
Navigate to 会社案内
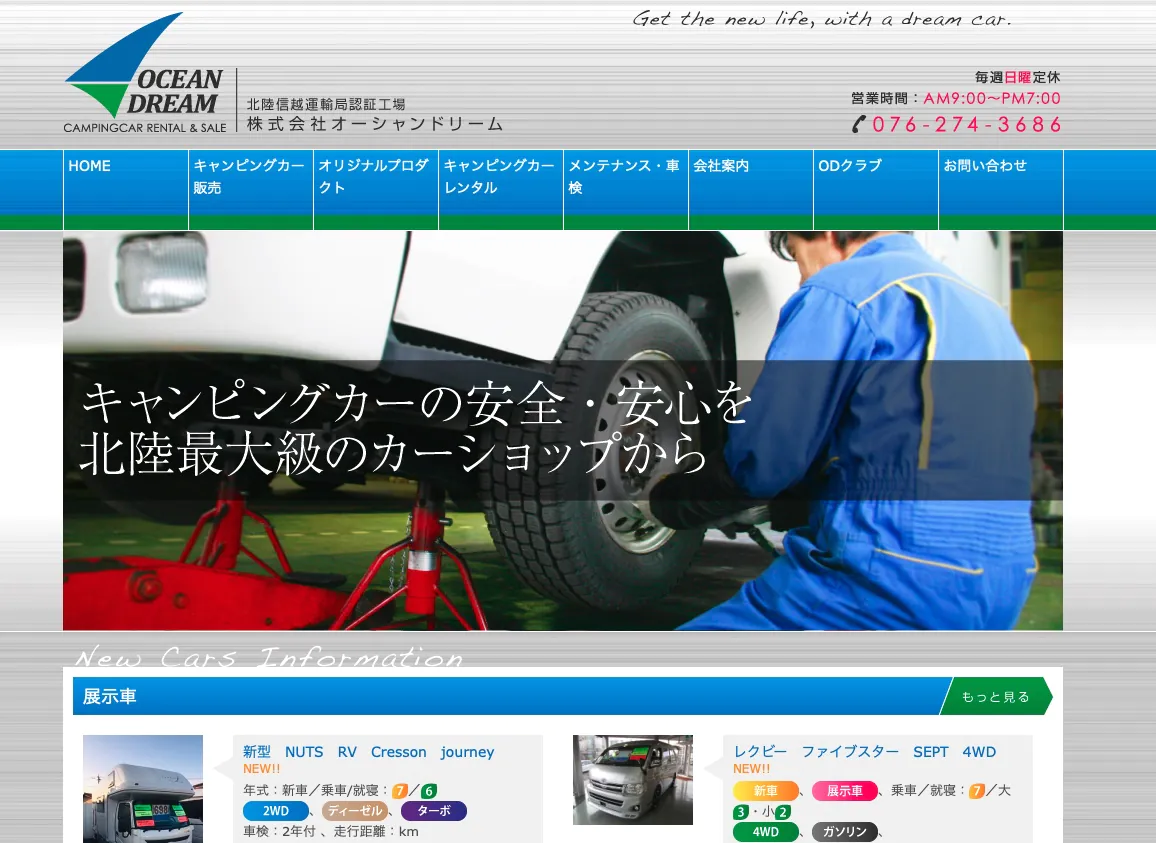point(751,190)
